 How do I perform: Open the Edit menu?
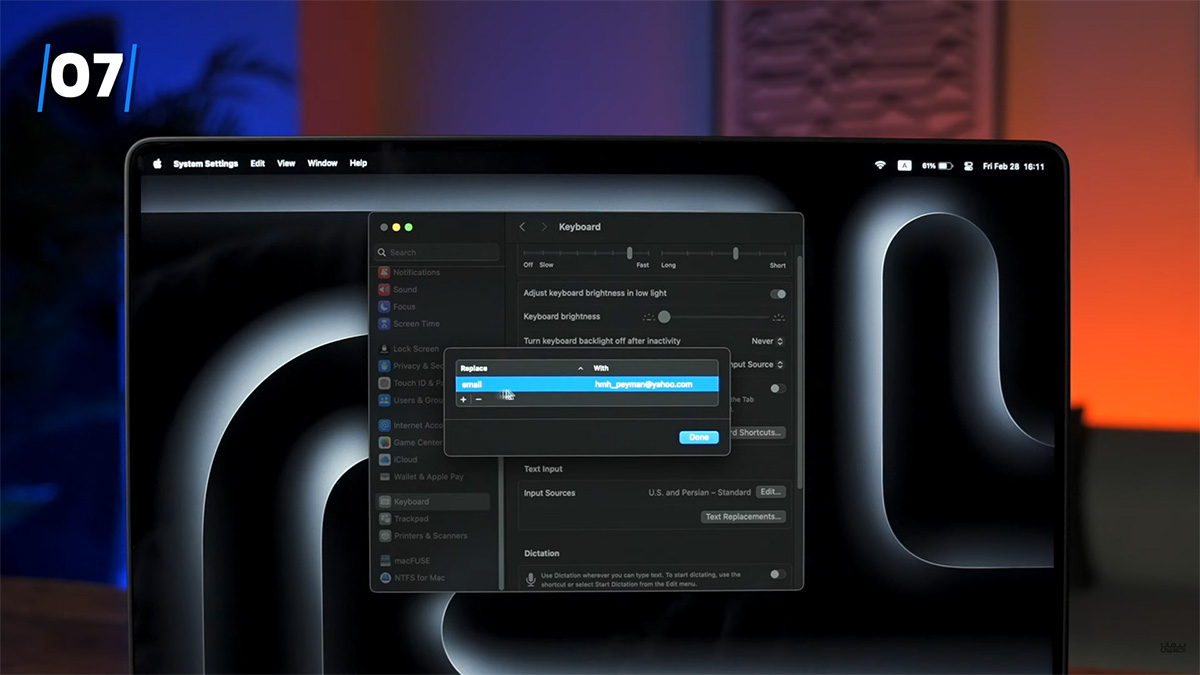tap(258, 163)
